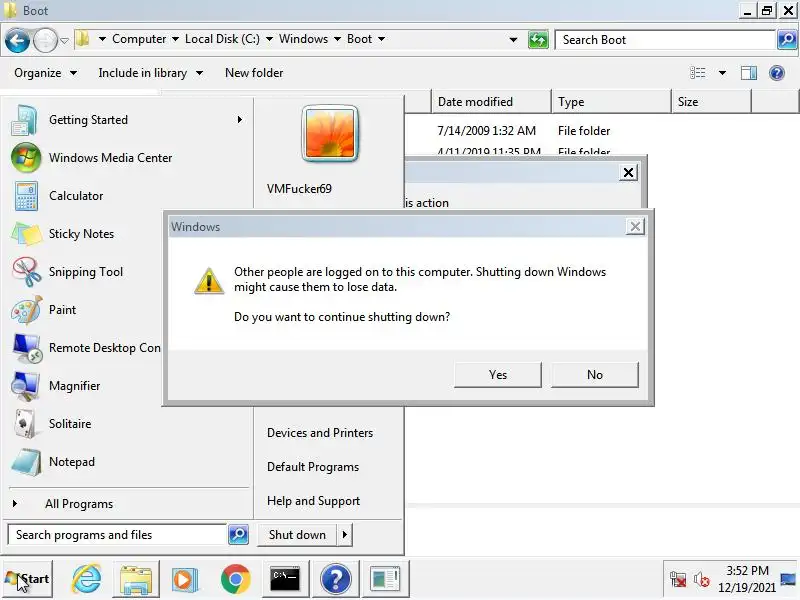Screen dimensions: 800x600
Task: Expand Getting Started submenu arrow
Action: pos(240,120)
